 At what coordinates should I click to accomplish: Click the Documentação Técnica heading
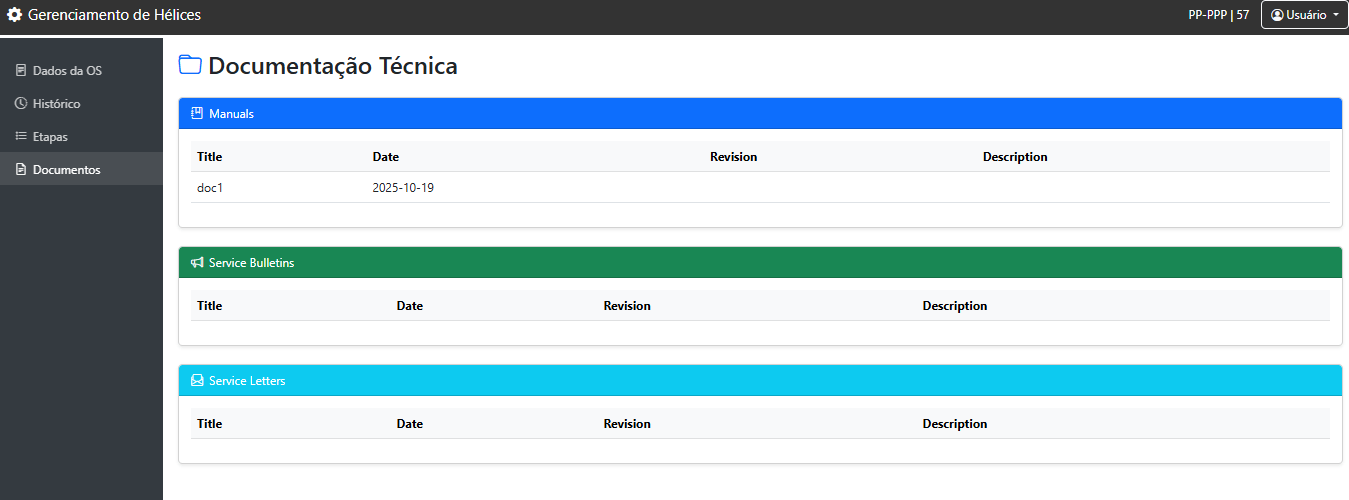333,66
